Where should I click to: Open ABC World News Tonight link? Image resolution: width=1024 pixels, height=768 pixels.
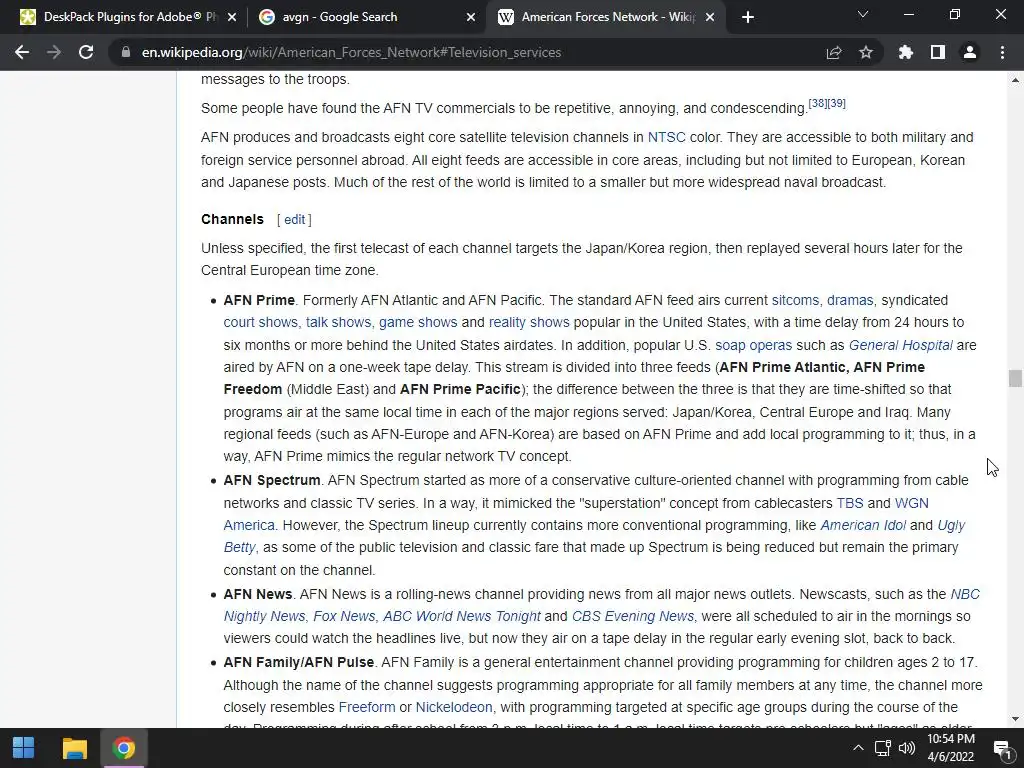[x=462, y=616]
